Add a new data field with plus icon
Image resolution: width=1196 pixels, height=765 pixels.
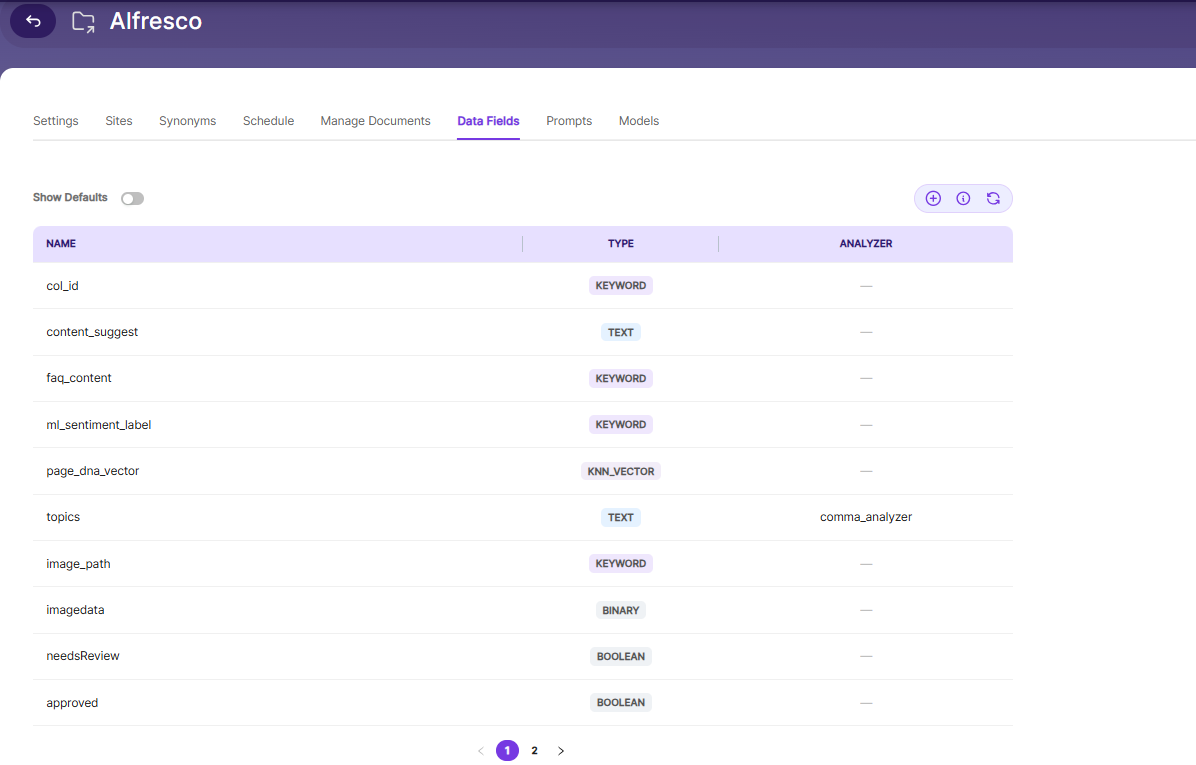coord(933,198)
